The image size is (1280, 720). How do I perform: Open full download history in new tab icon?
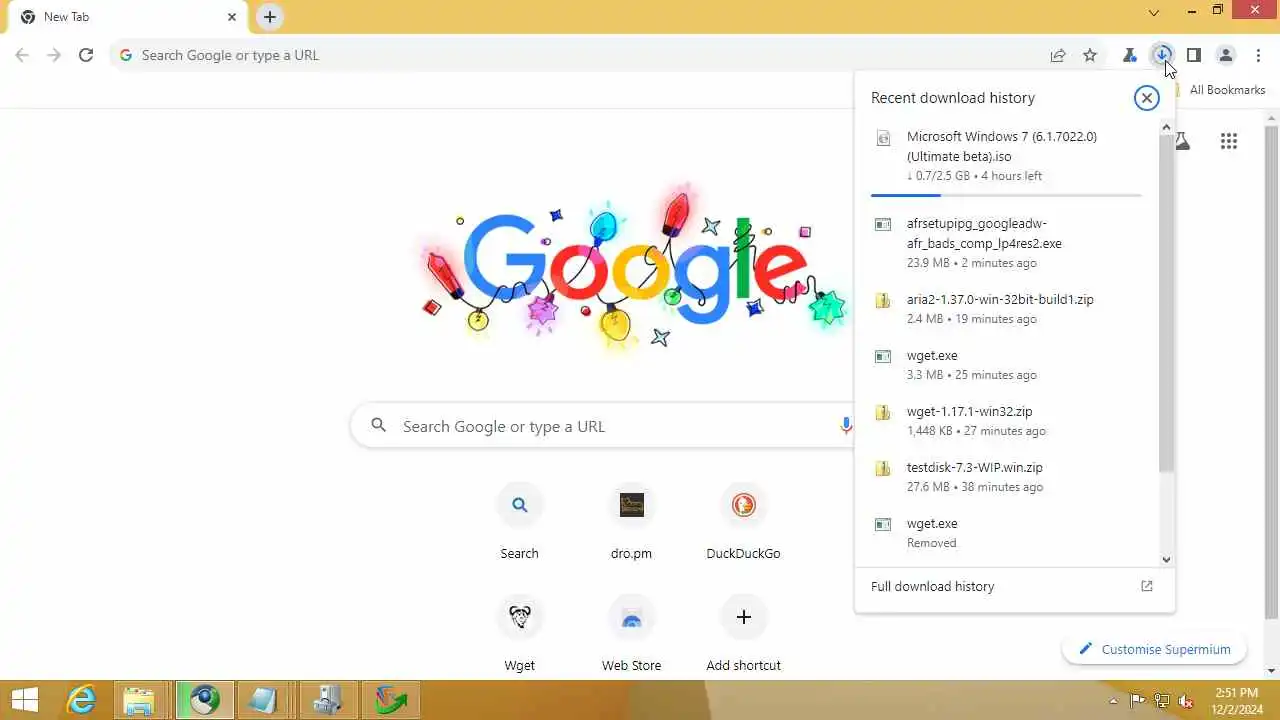click(x=1147, y=586)
